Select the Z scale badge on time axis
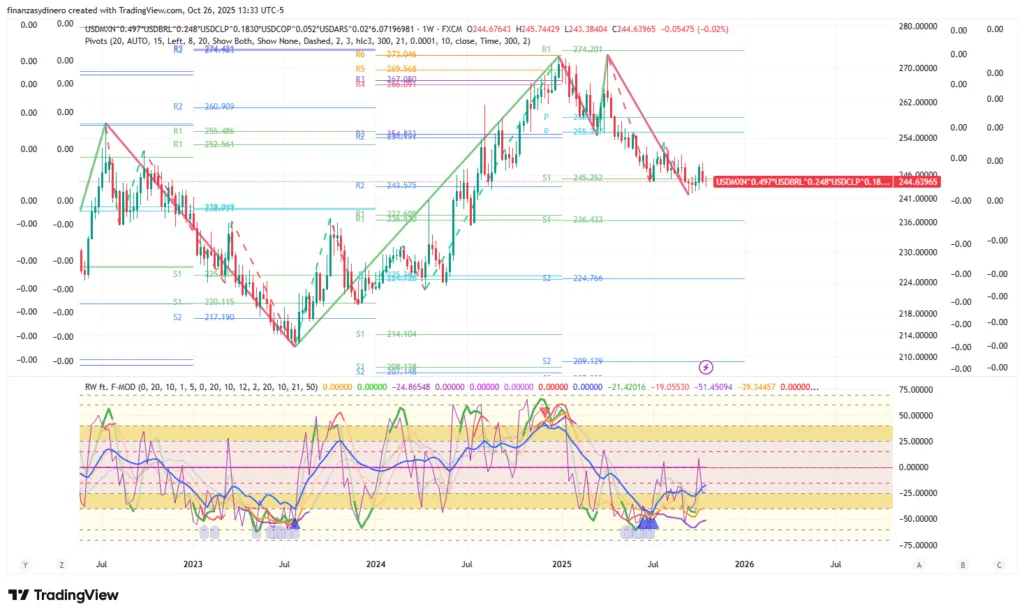The image size is (1024, 616). pyautogui.click(x=62, y=565)
